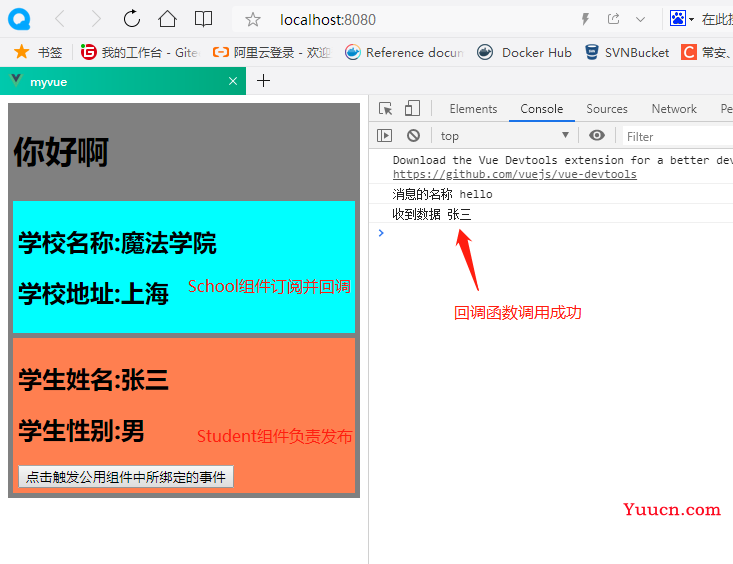Open the home page icon
733x564 pixels.
click(x=167, y=19)
